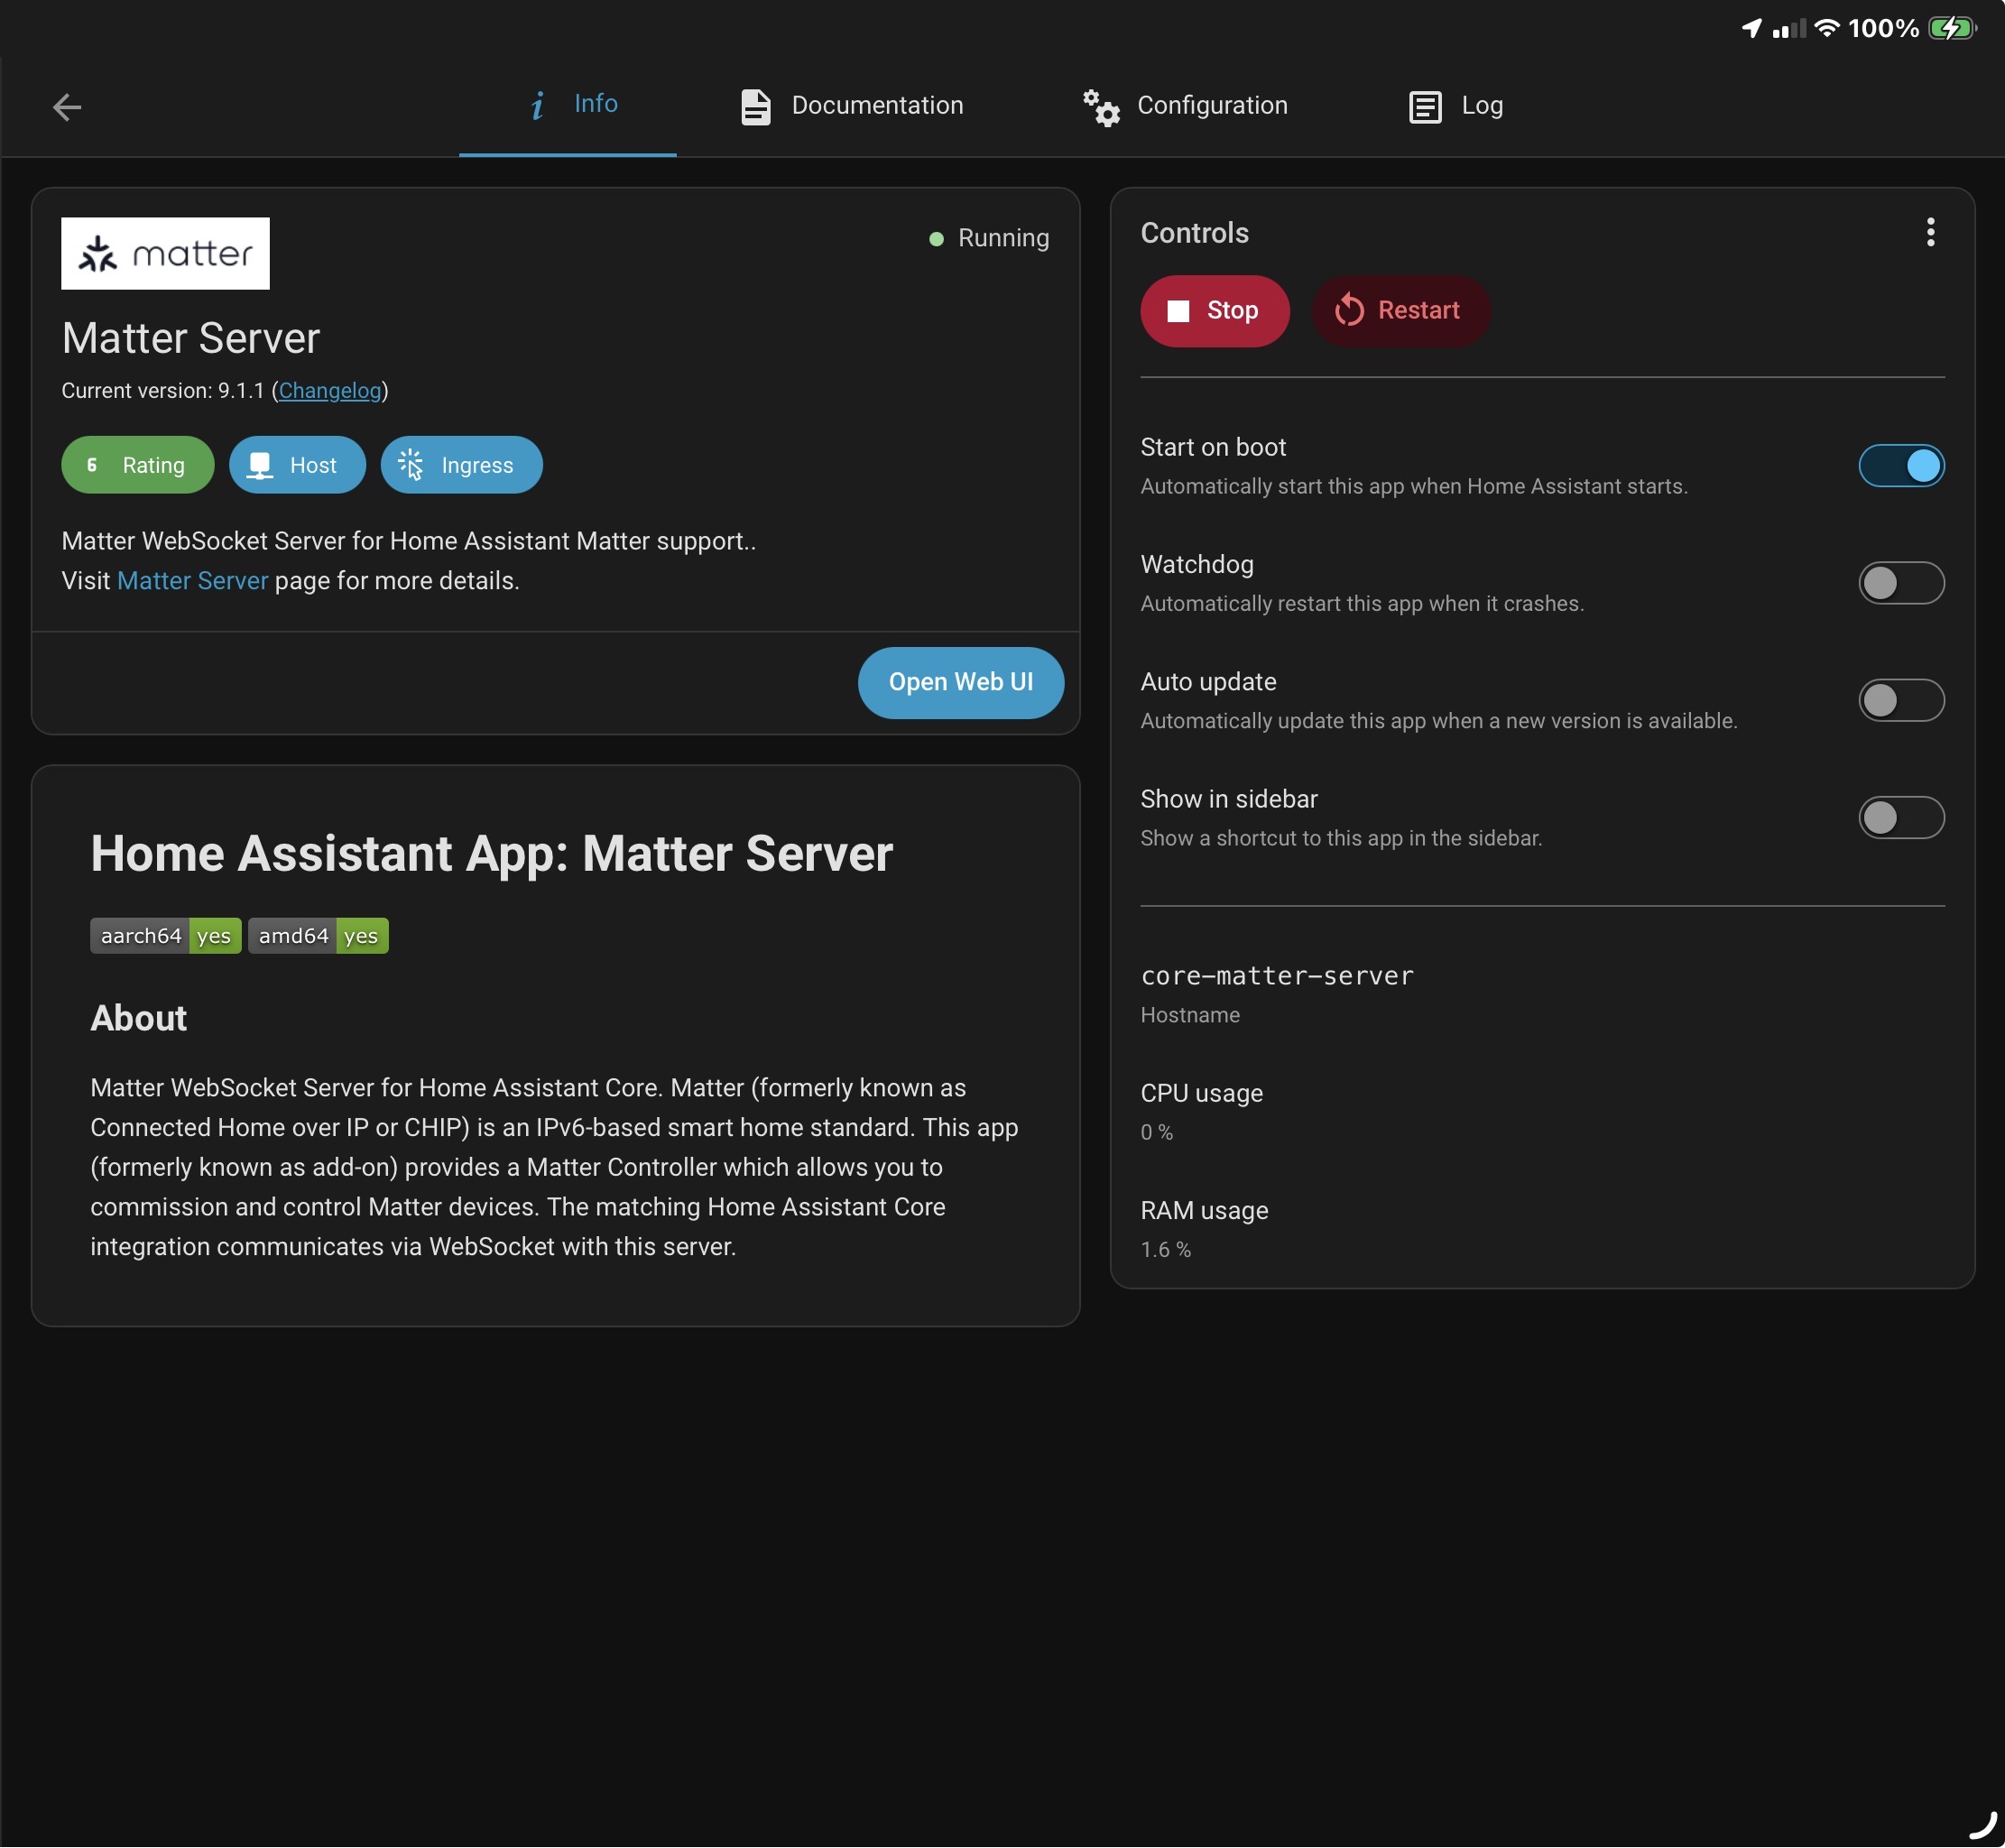Click the 'About' section heading

[139, 1018]
